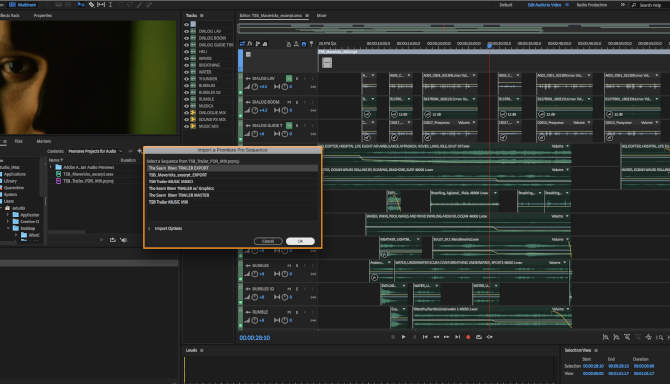Open the Levels panel menu icon
The image size is (670, 384).
pos(202,350)
